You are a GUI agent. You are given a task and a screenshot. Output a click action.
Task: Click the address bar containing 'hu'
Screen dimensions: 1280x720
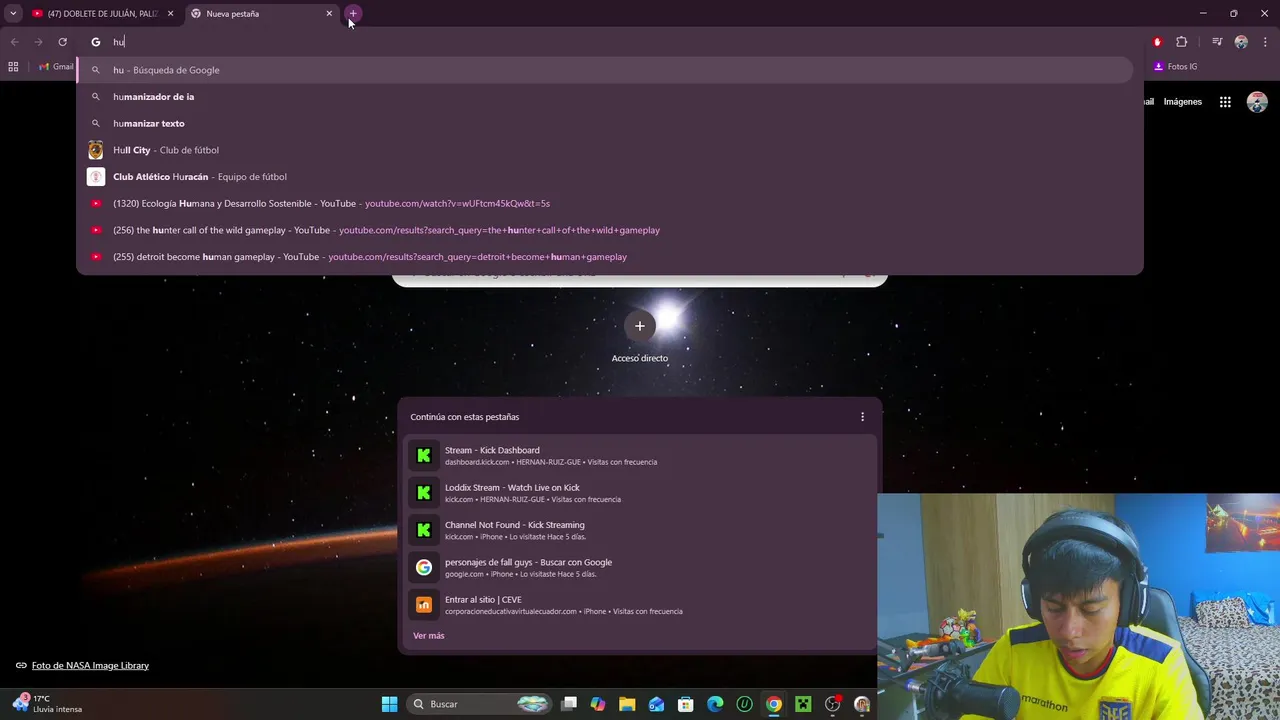[610, 42]
